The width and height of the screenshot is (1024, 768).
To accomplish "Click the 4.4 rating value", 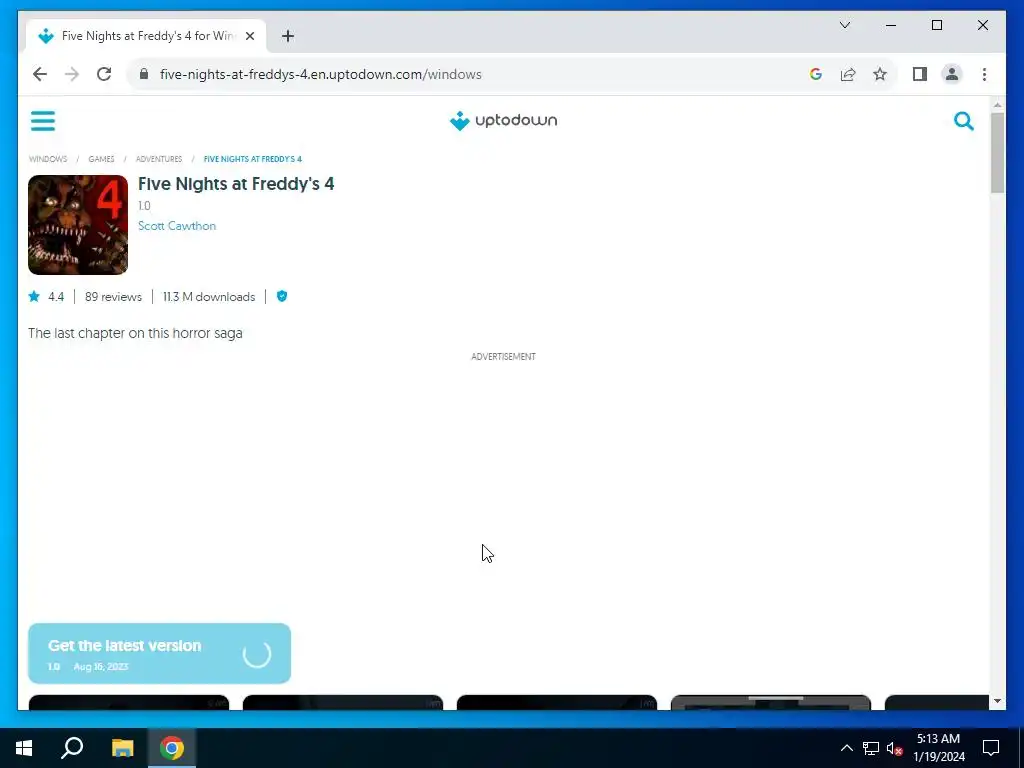I will (56, 296).
